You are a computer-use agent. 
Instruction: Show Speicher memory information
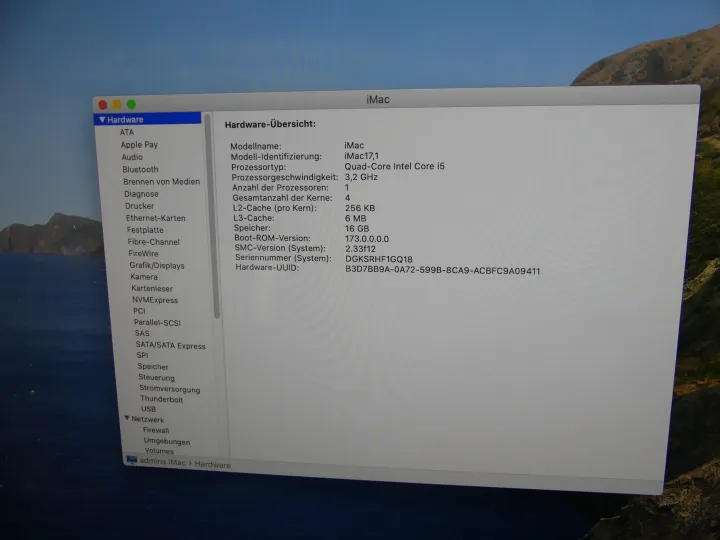153,366
